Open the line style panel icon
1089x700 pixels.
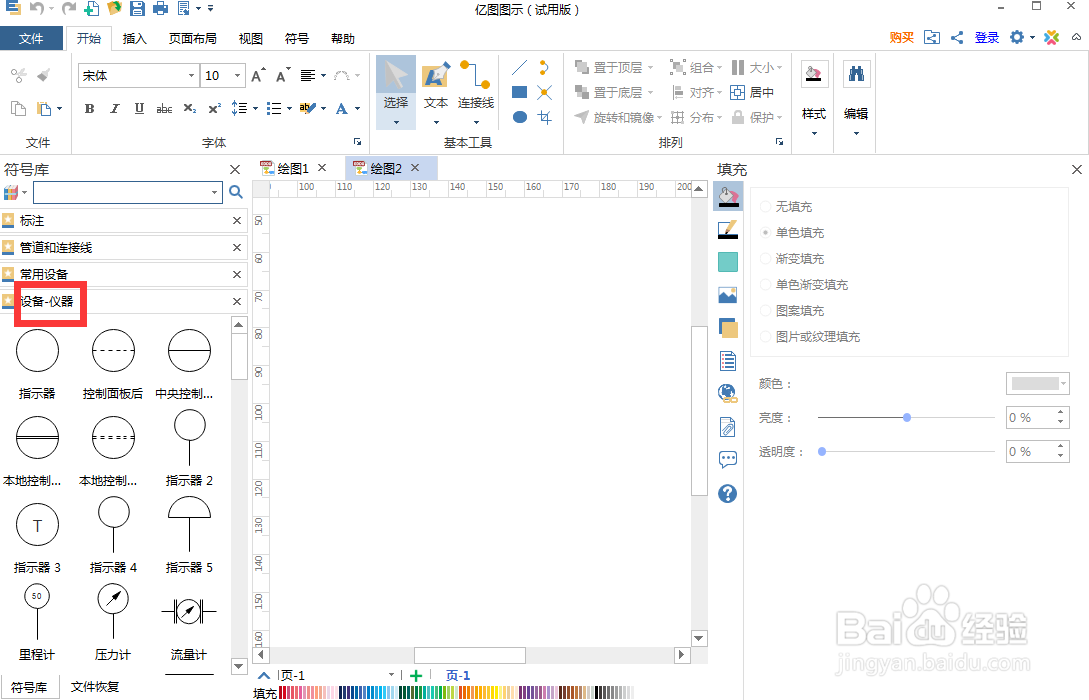point(728,229)
